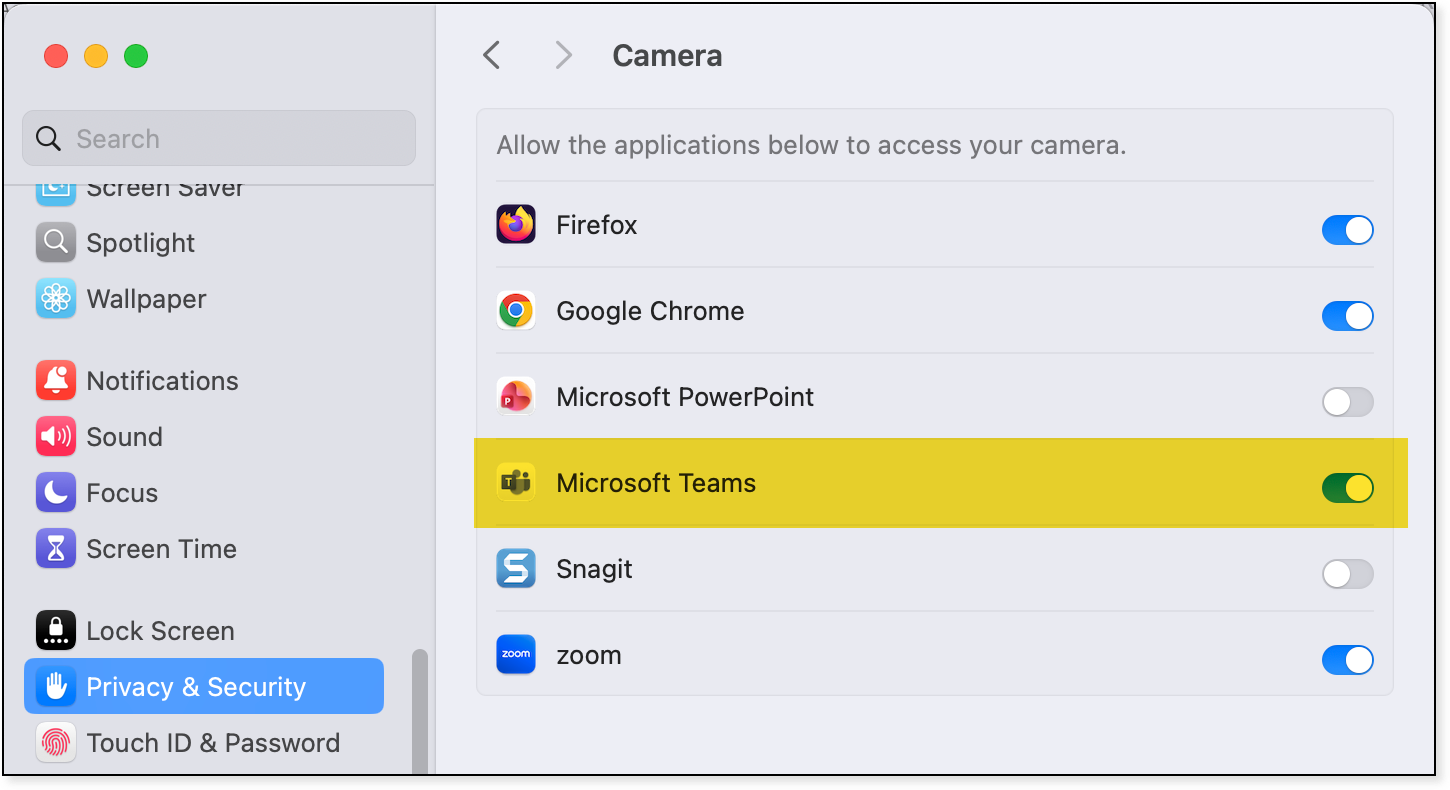Image resolution: width=1450 pixels, height=790 pixels.
Task: Open Focus using the moon icon
Action: (56, 493)
